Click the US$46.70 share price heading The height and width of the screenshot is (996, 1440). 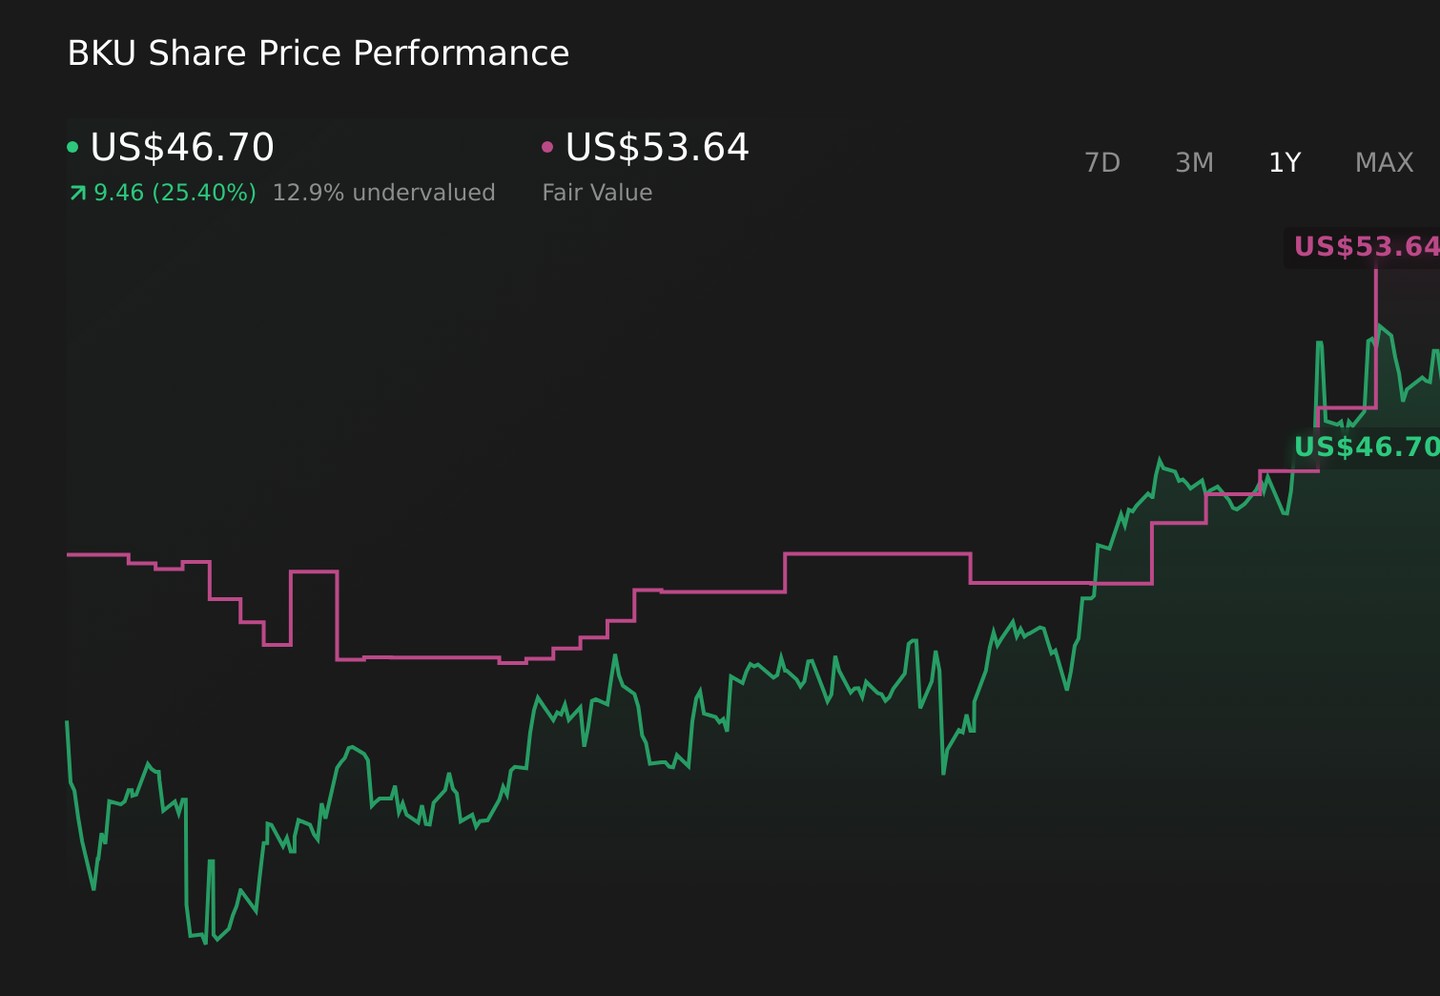[x=182, y=148]
